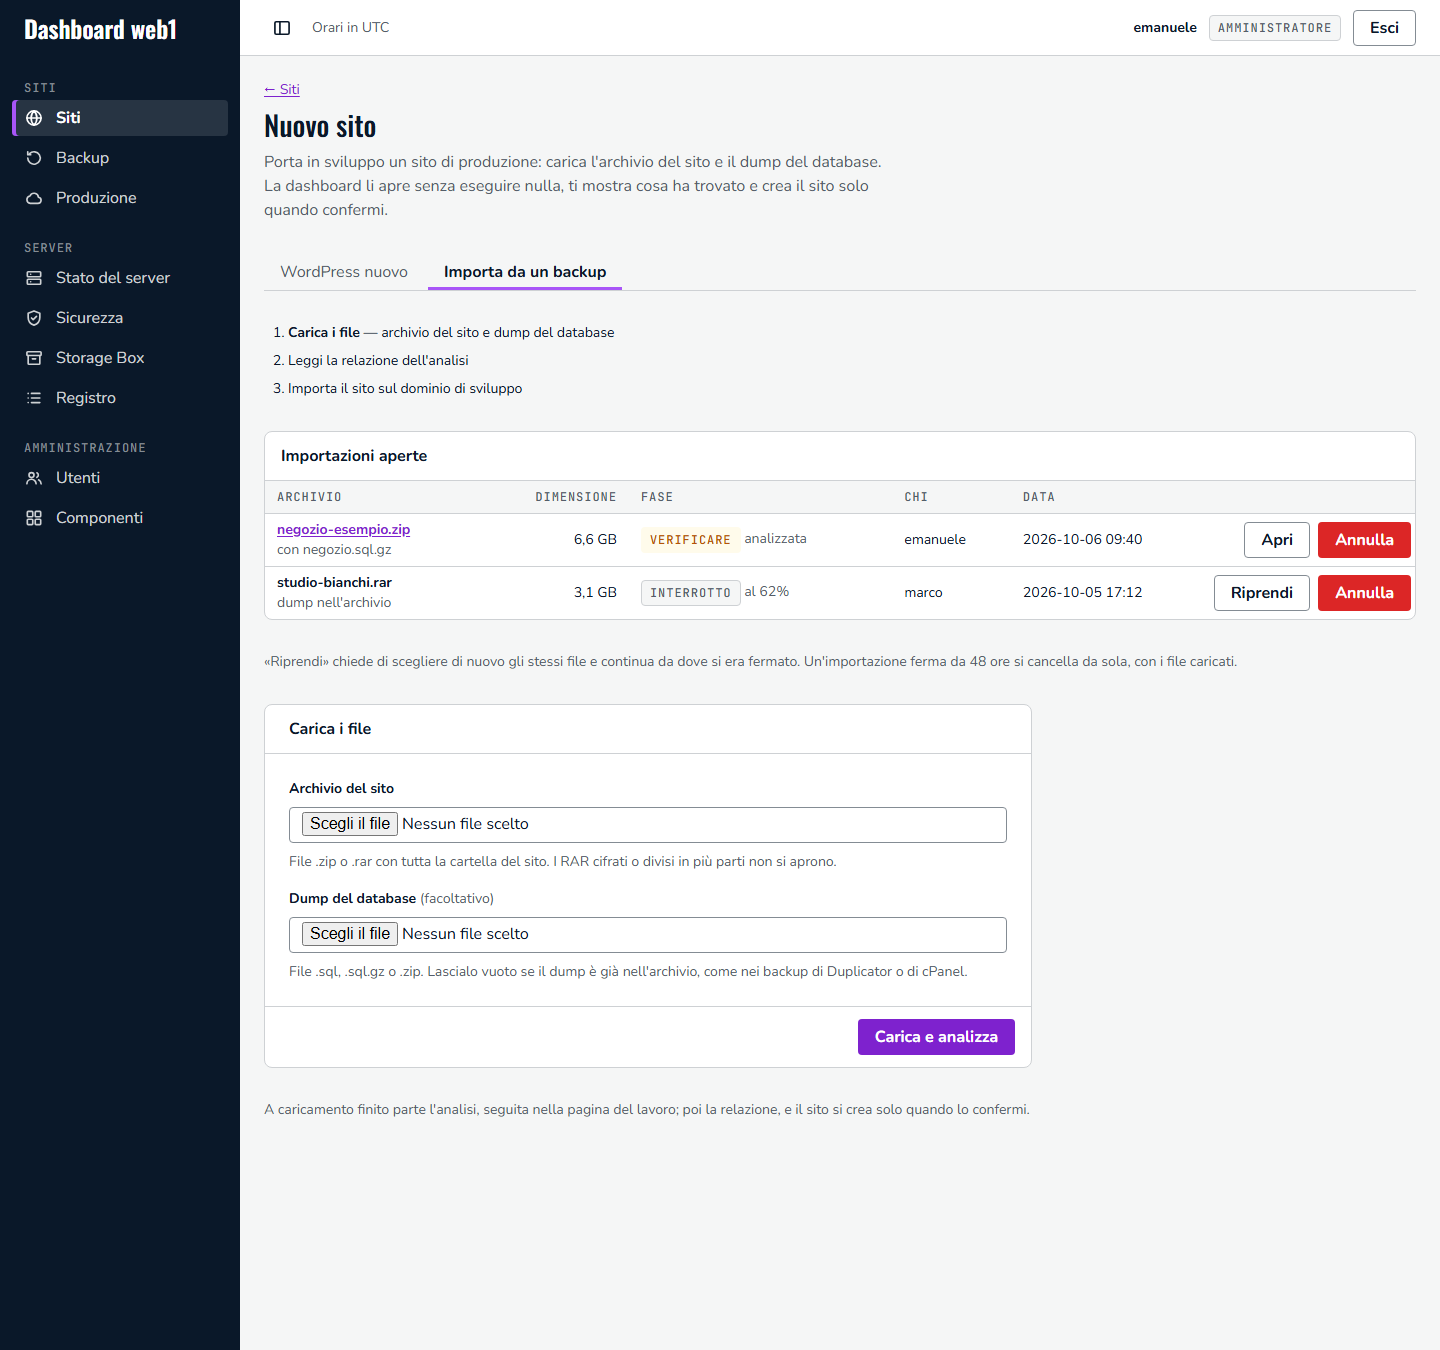Click the grid icon beside Componenti
Image resolution: width=1440 pixels, height=1350 pixels.
click(34, 518)
